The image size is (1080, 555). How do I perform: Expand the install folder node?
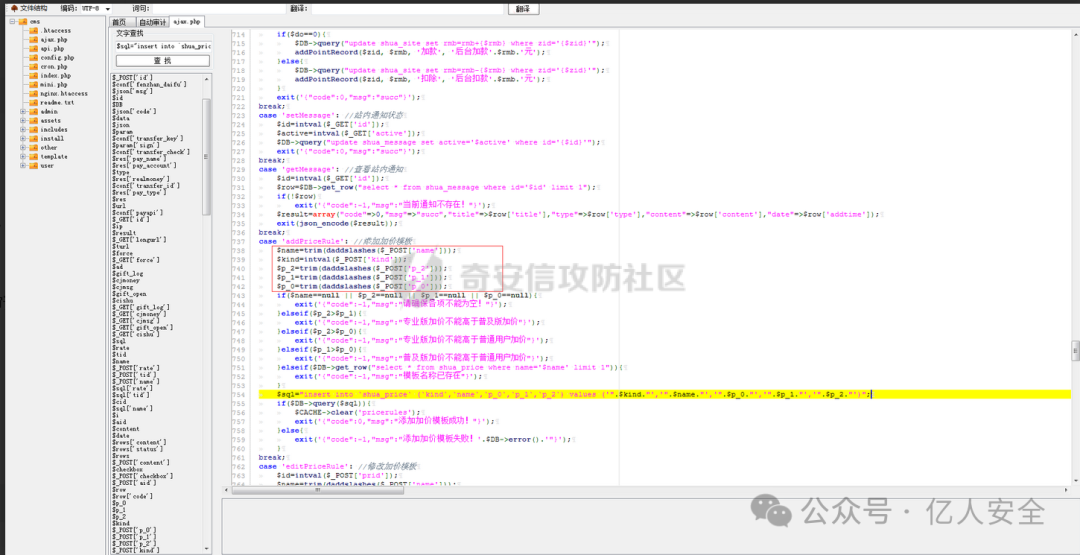point(23,138)
